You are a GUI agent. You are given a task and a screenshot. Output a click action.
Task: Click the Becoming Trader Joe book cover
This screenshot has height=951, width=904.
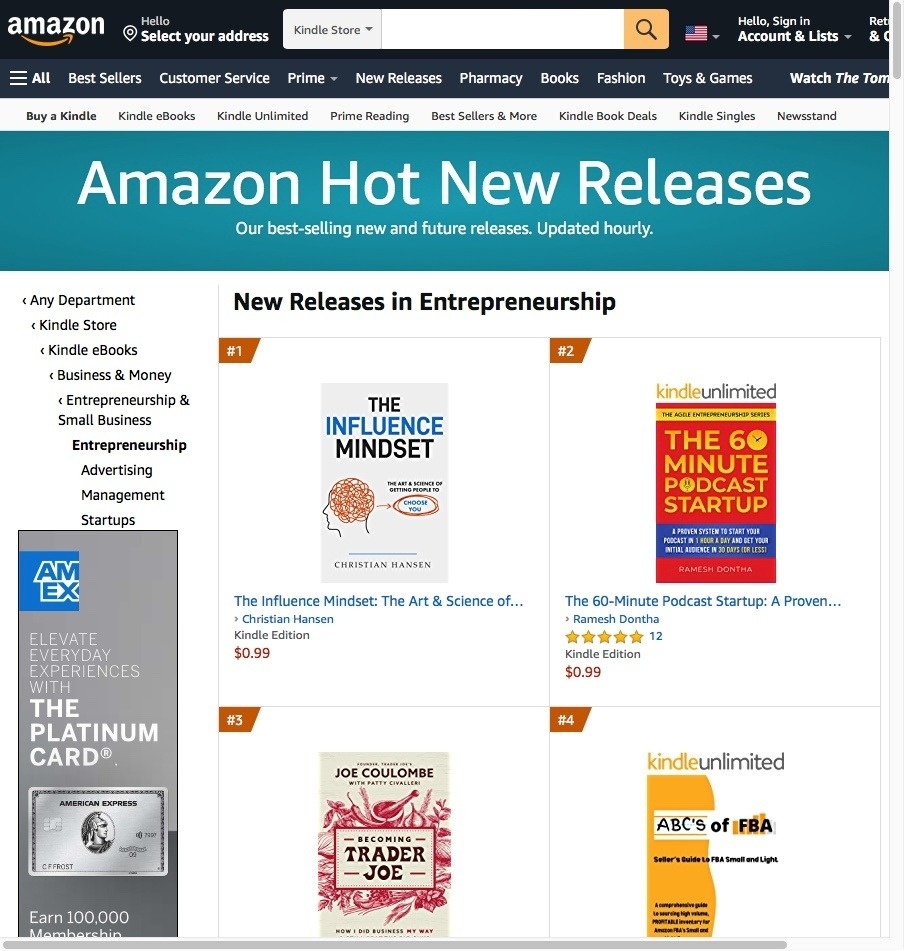coord(384,844)
